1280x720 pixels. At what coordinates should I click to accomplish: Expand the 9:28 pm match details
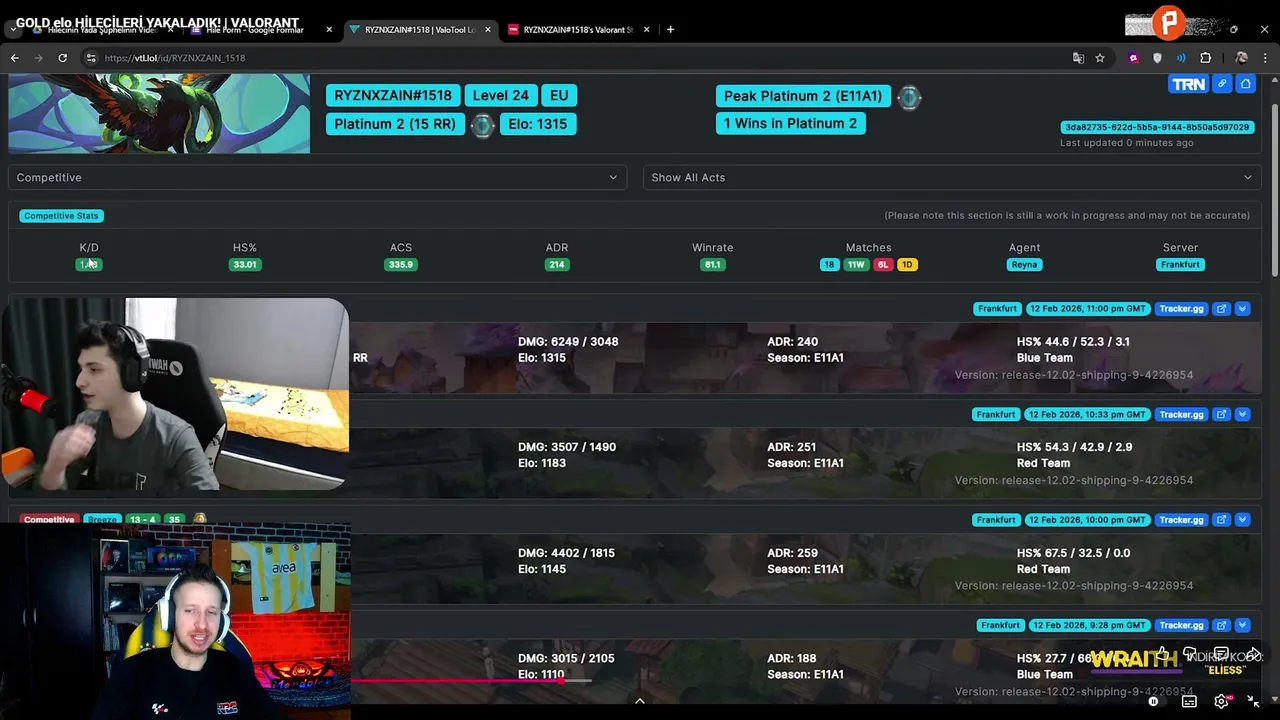click(x=1242, y=625)
